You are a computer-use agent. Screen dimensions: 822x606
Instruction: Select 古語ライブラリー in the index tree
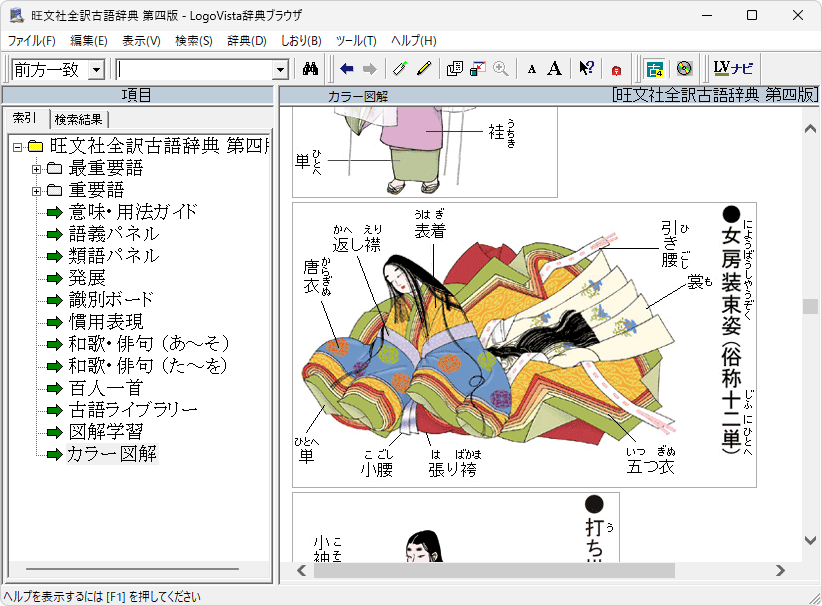(x=132, y=410)
